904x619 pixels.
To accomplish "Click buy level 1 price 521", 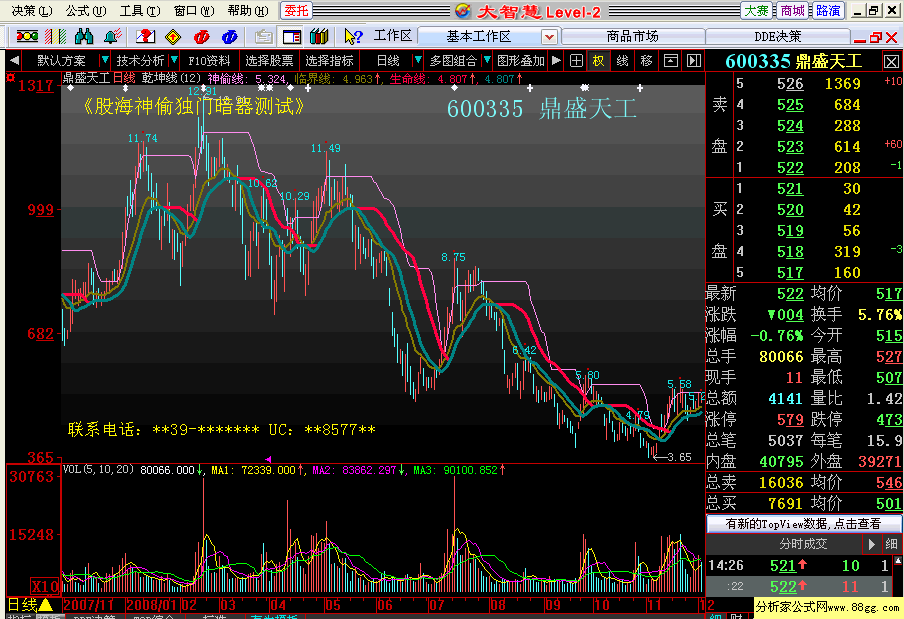I will click(x=790, y=189).
